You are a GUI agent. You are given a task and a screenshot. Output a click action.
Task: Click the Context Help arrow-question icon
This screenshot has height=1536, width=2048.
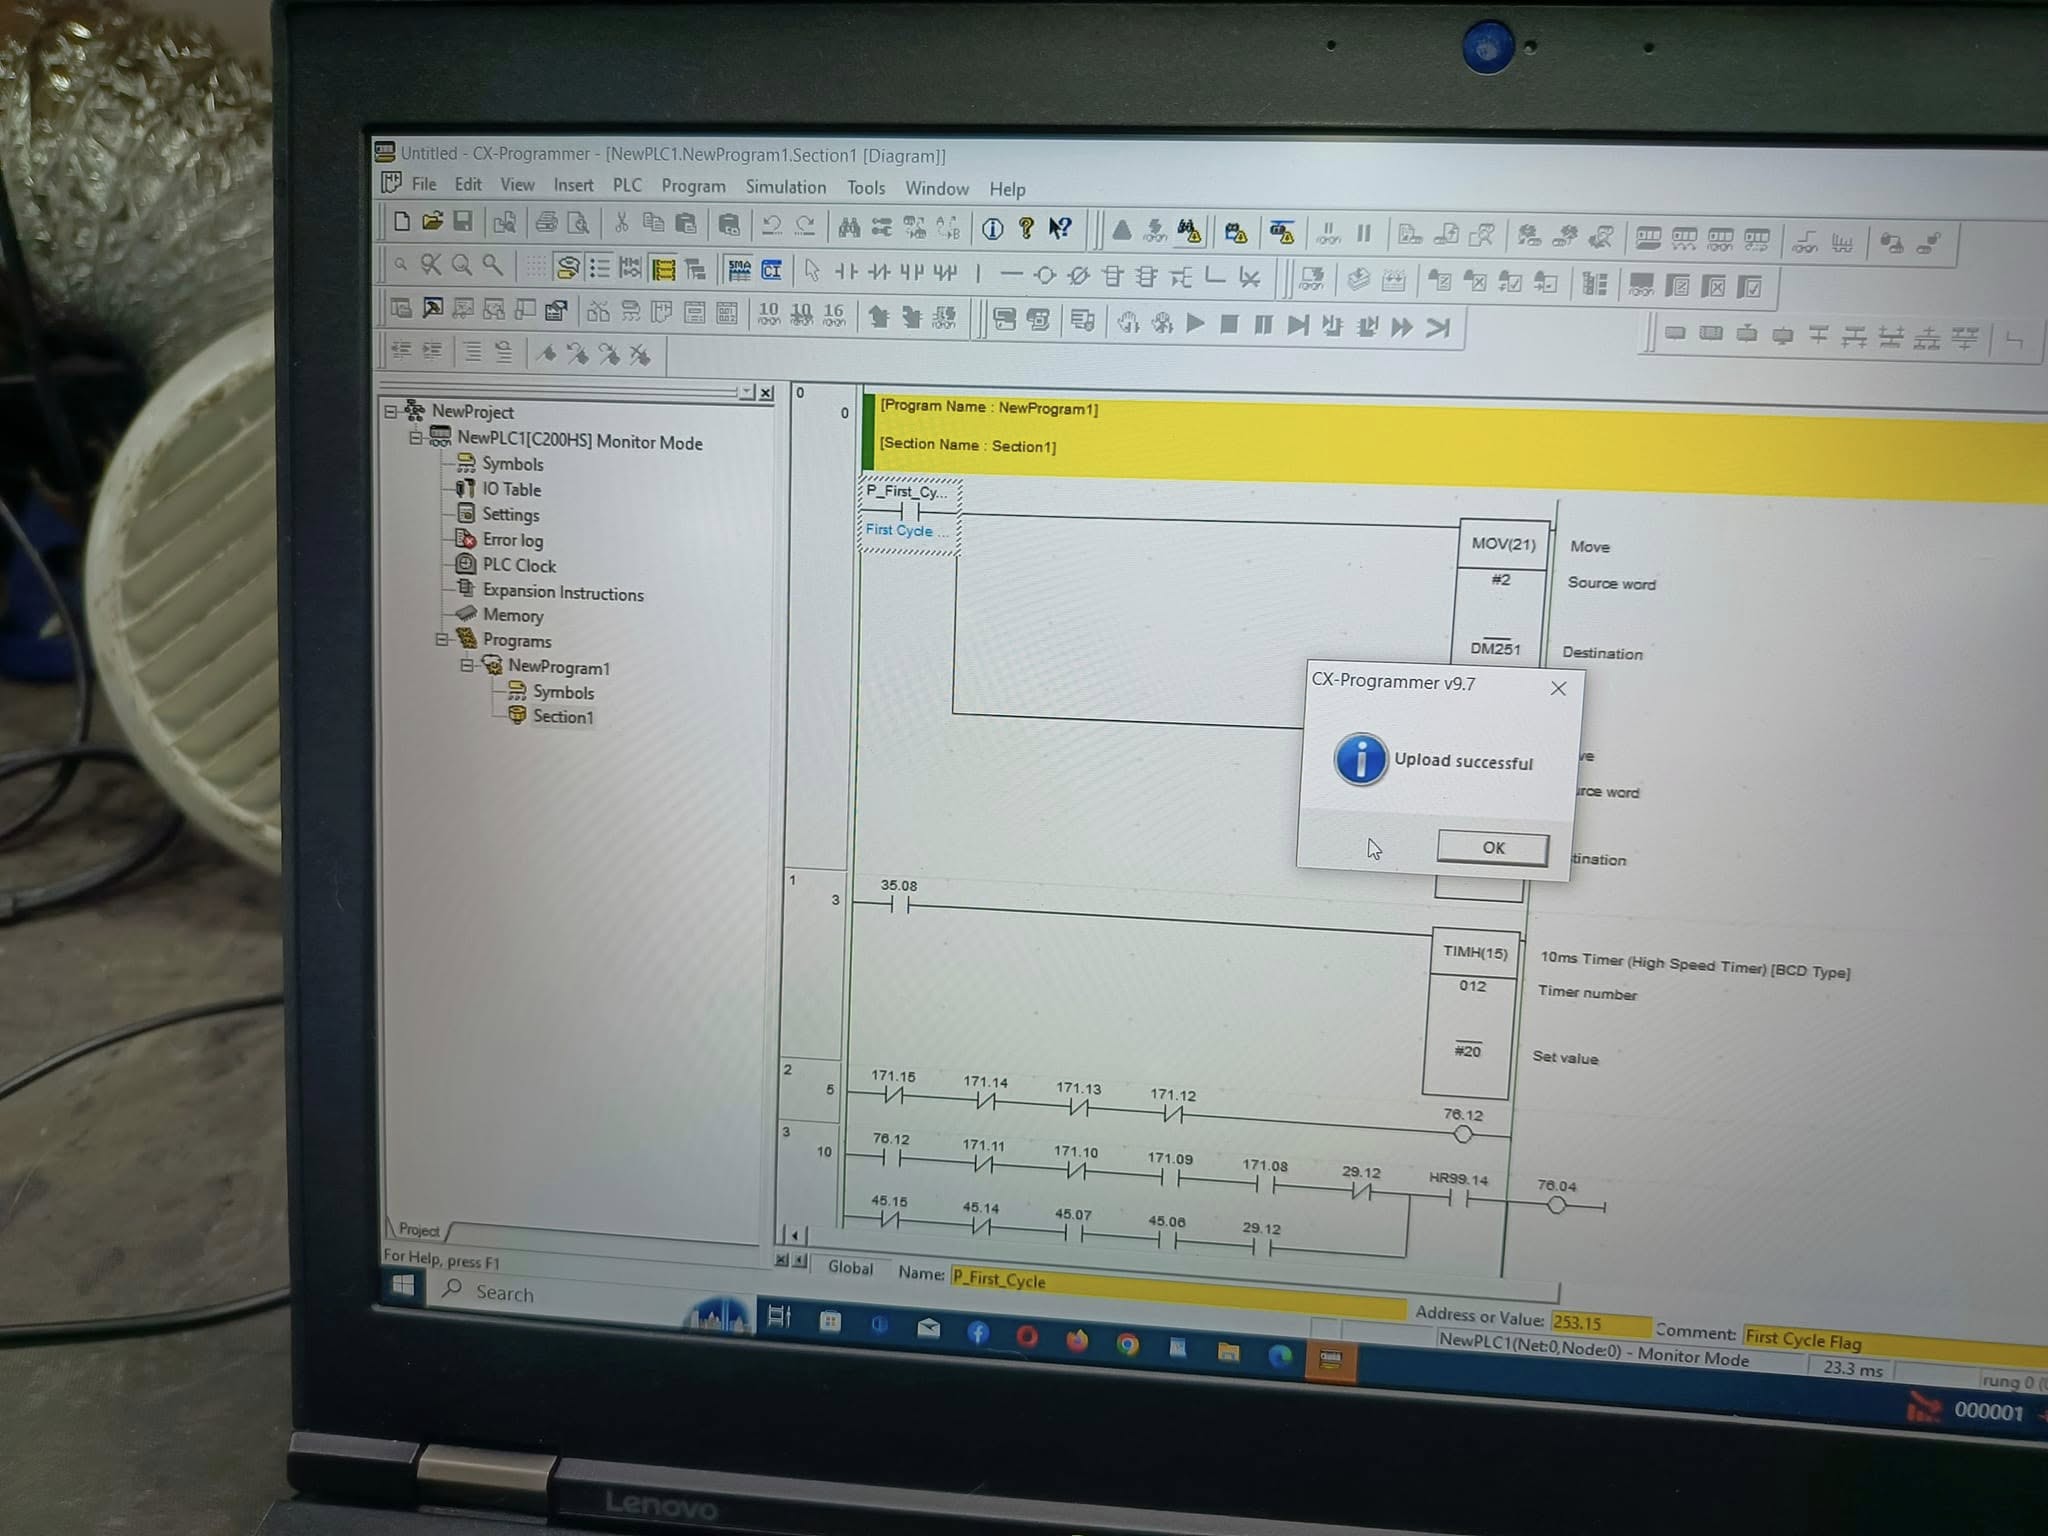[1060, 229]
